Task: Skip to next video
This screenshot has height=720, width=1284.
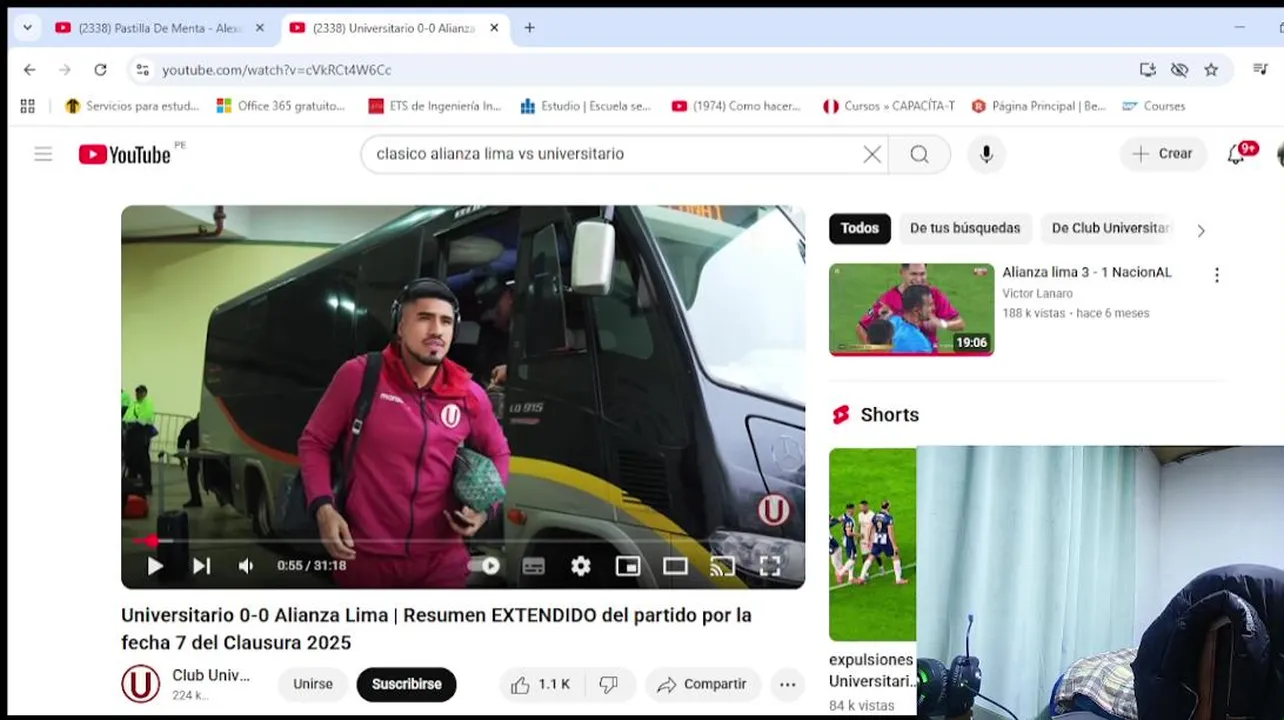Action: pyautogui.click(x=201, y=566)
